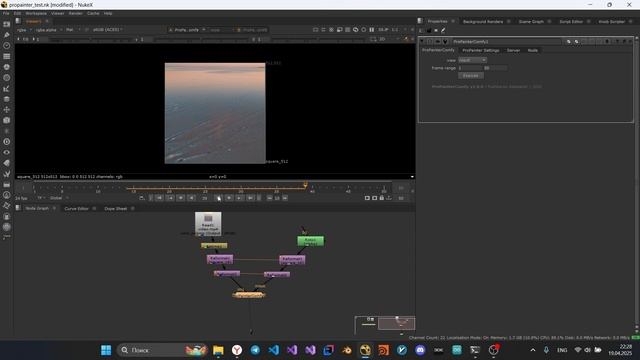Click the Draw nodes toolbar icon

(7, 35)
